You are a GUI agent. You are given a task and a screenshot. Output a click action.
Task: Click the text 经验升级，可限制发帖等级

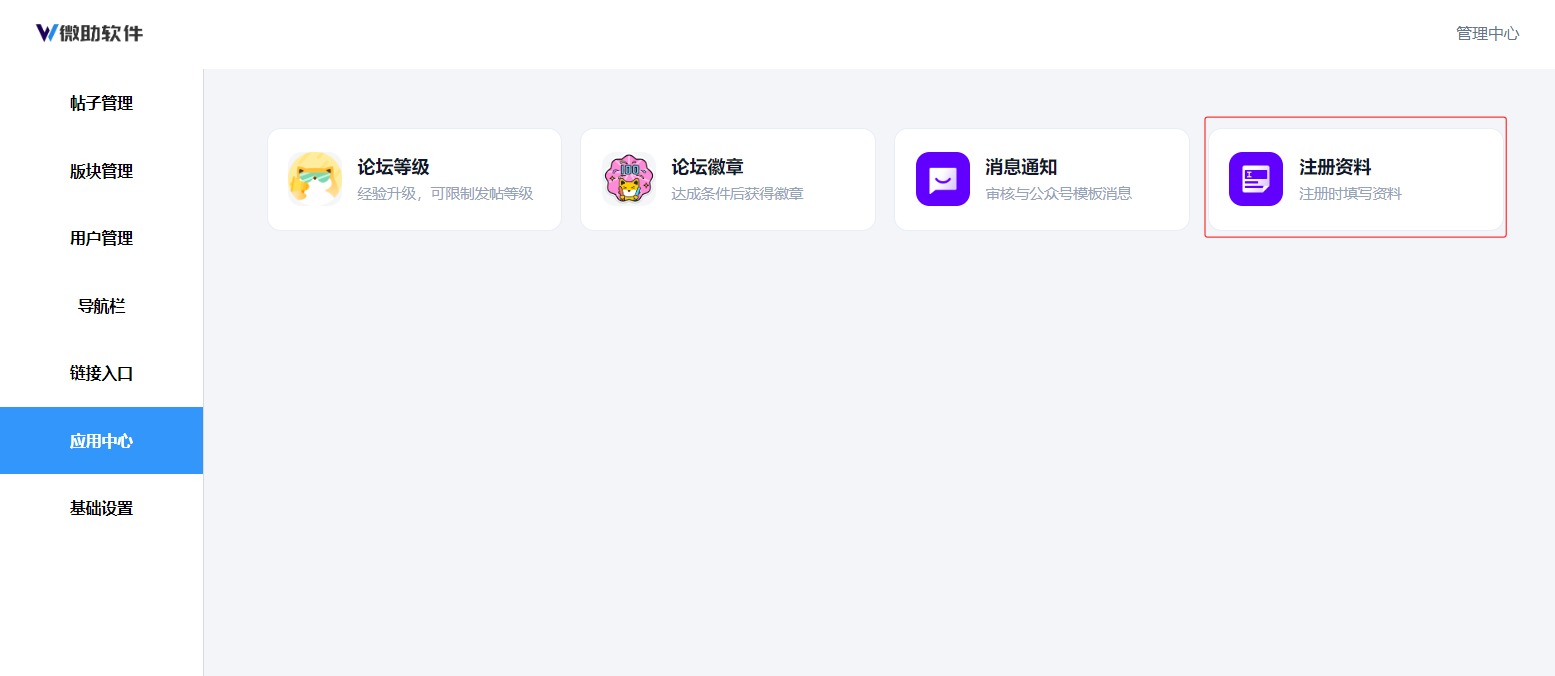click(x=445, y=194)
